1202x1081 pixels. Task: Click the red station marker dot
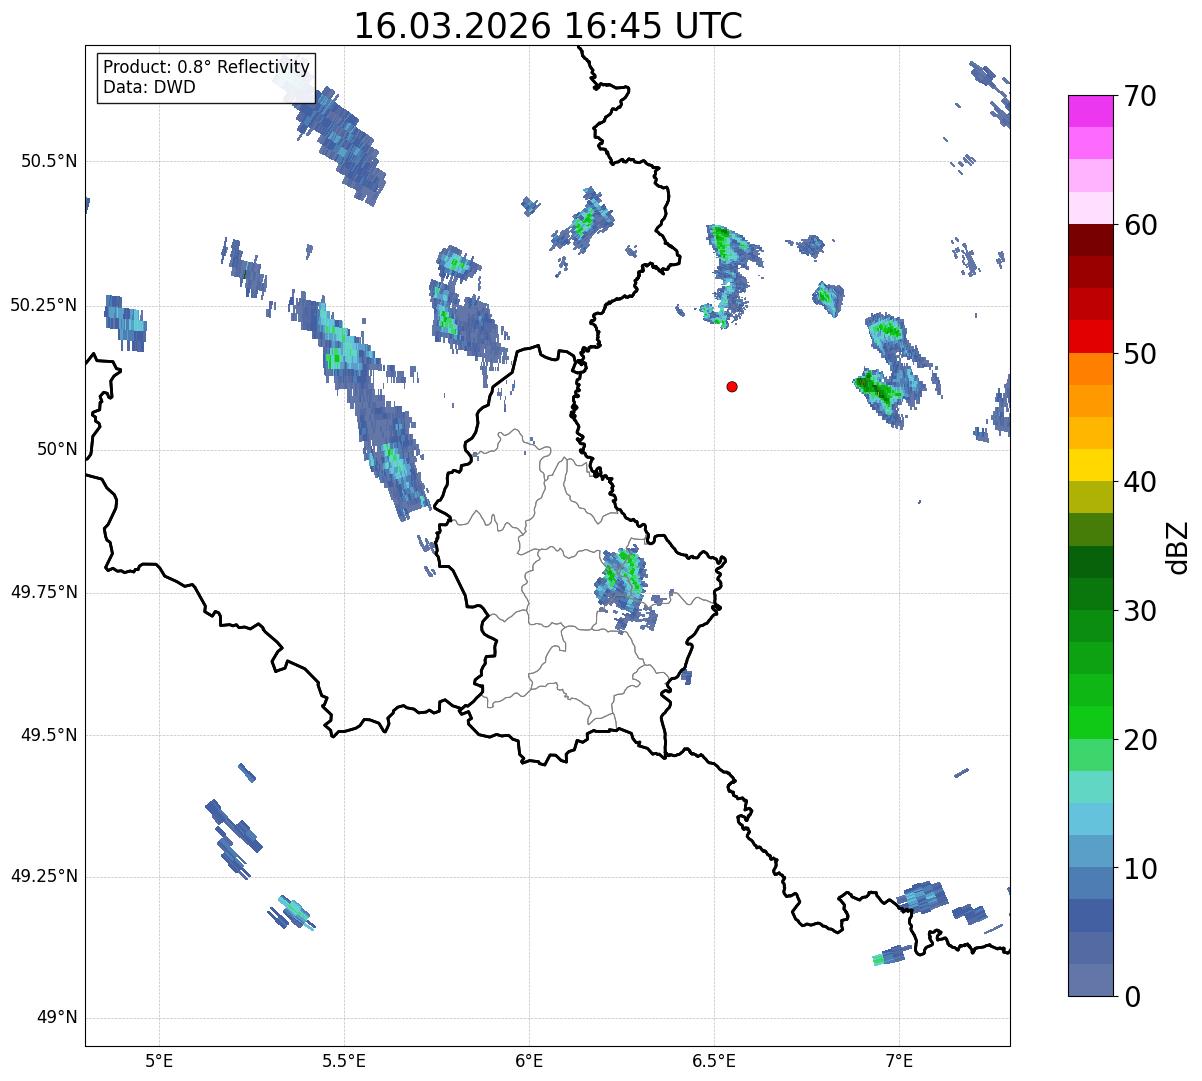coord(732,386)
